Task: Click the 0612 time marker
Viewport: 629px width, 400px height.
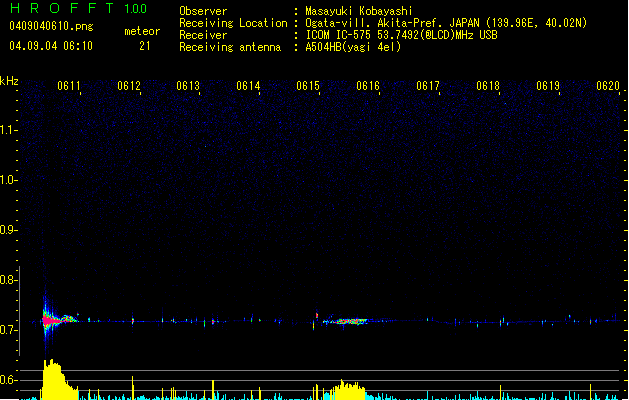Action: click(129, 86)
